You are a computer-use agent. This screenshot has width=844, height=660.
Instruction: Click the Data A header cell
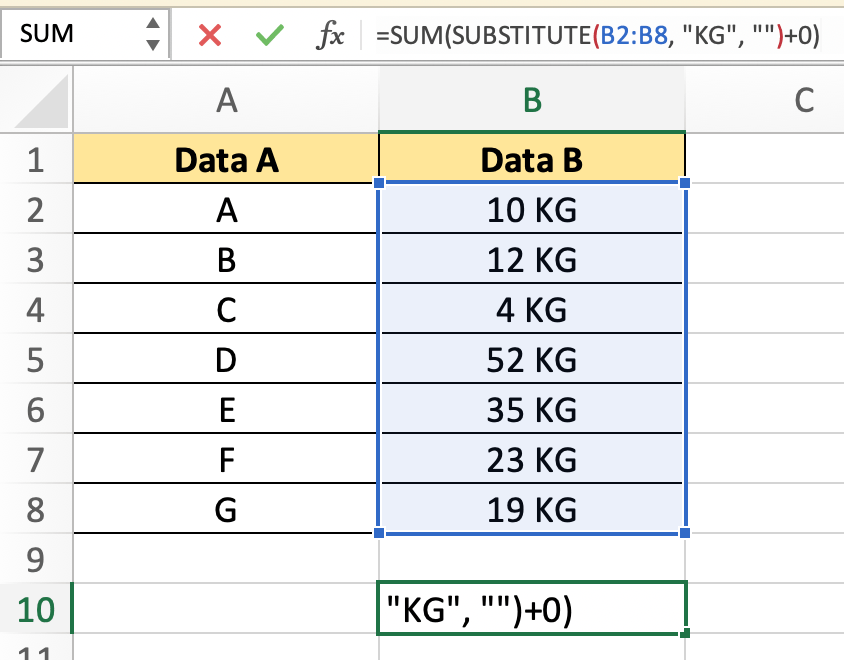coord(227,160)
